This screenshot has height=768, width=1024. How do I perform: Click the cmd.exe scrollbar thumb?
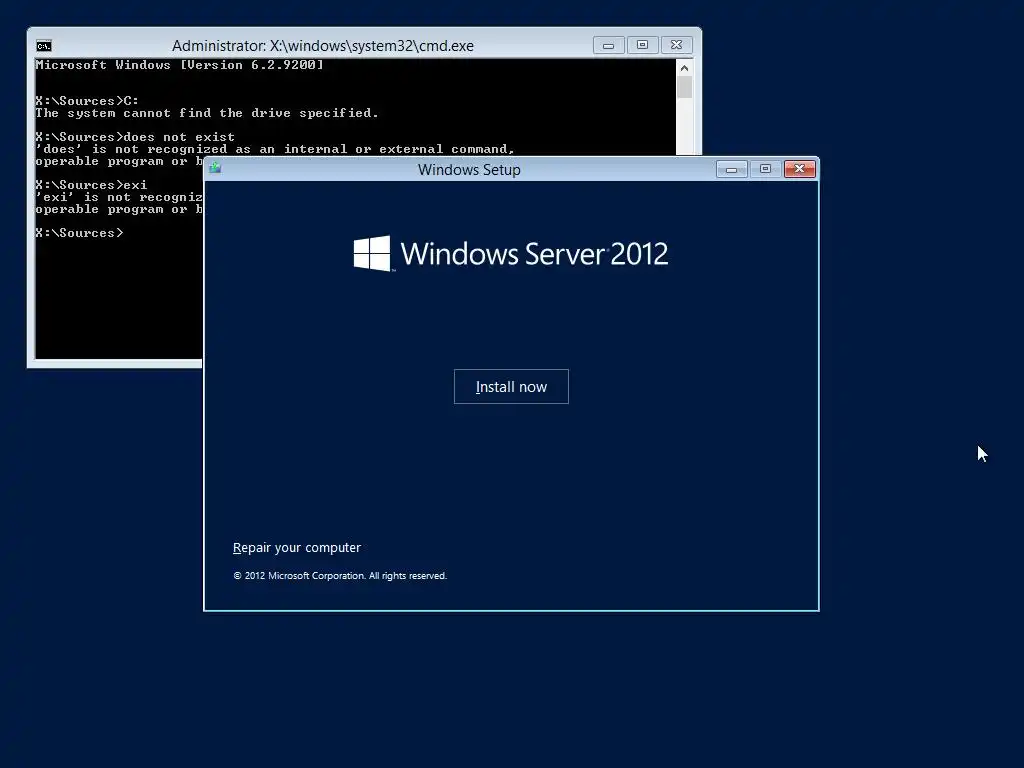pos(684,88)
